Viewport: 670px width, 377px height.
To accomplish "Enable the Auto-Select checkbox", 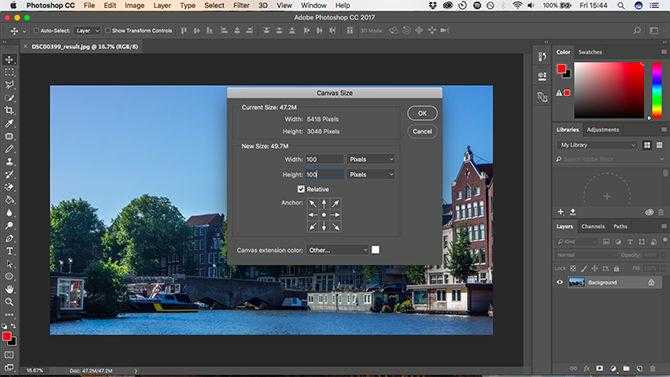I will tap(36, 31).
